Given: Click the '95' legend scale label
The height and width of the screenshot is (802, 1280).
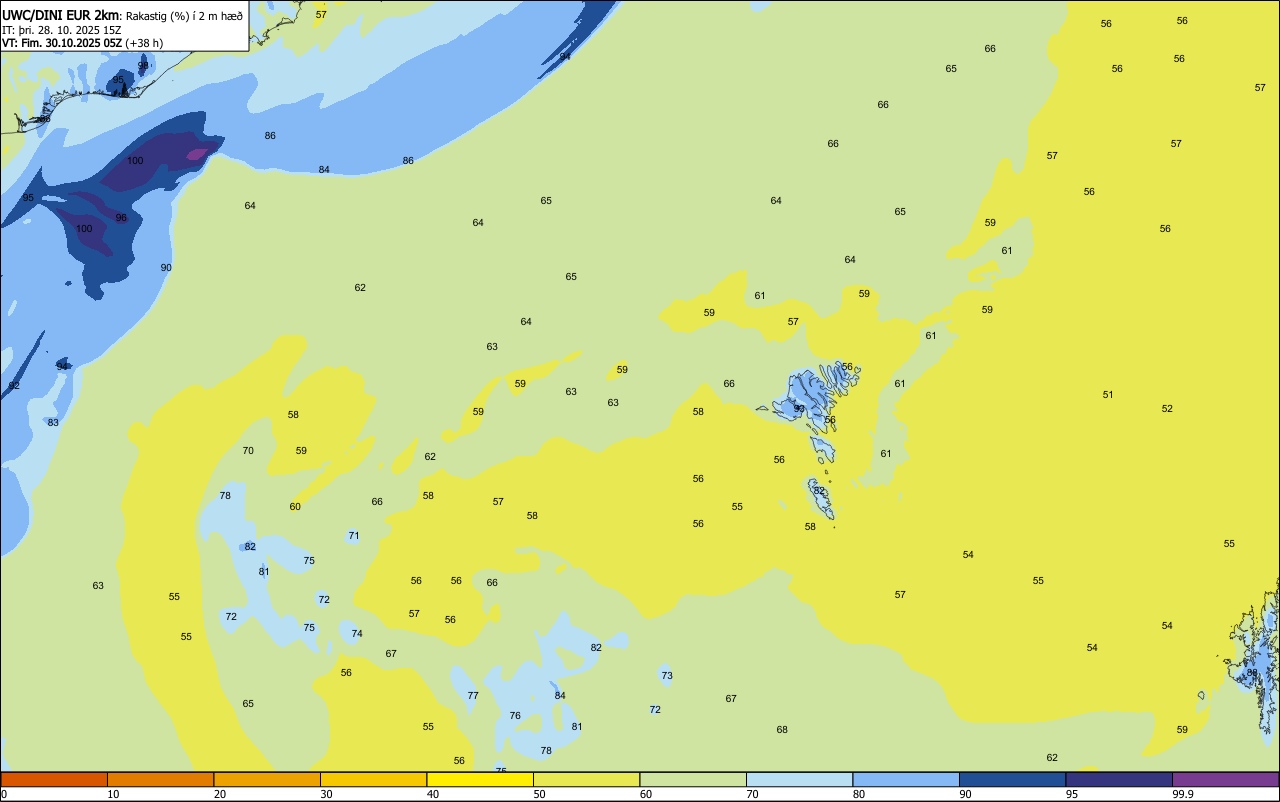Looking at the screenshot, I should coord(1072,794).
